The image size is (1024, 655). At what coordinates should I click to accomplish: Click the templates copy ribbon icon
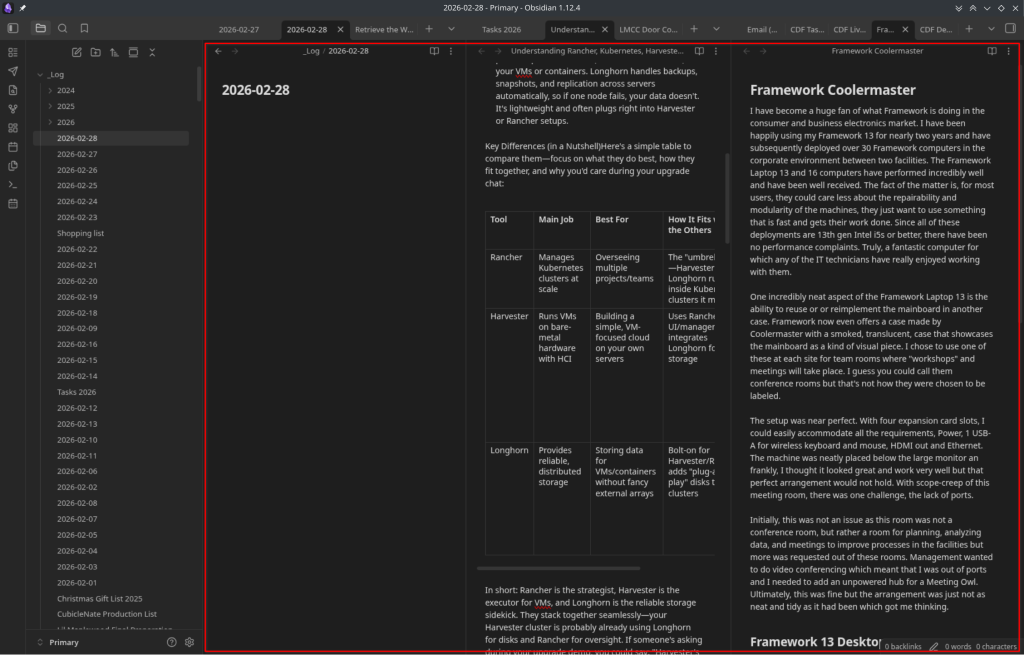click(x=13, y=166)
